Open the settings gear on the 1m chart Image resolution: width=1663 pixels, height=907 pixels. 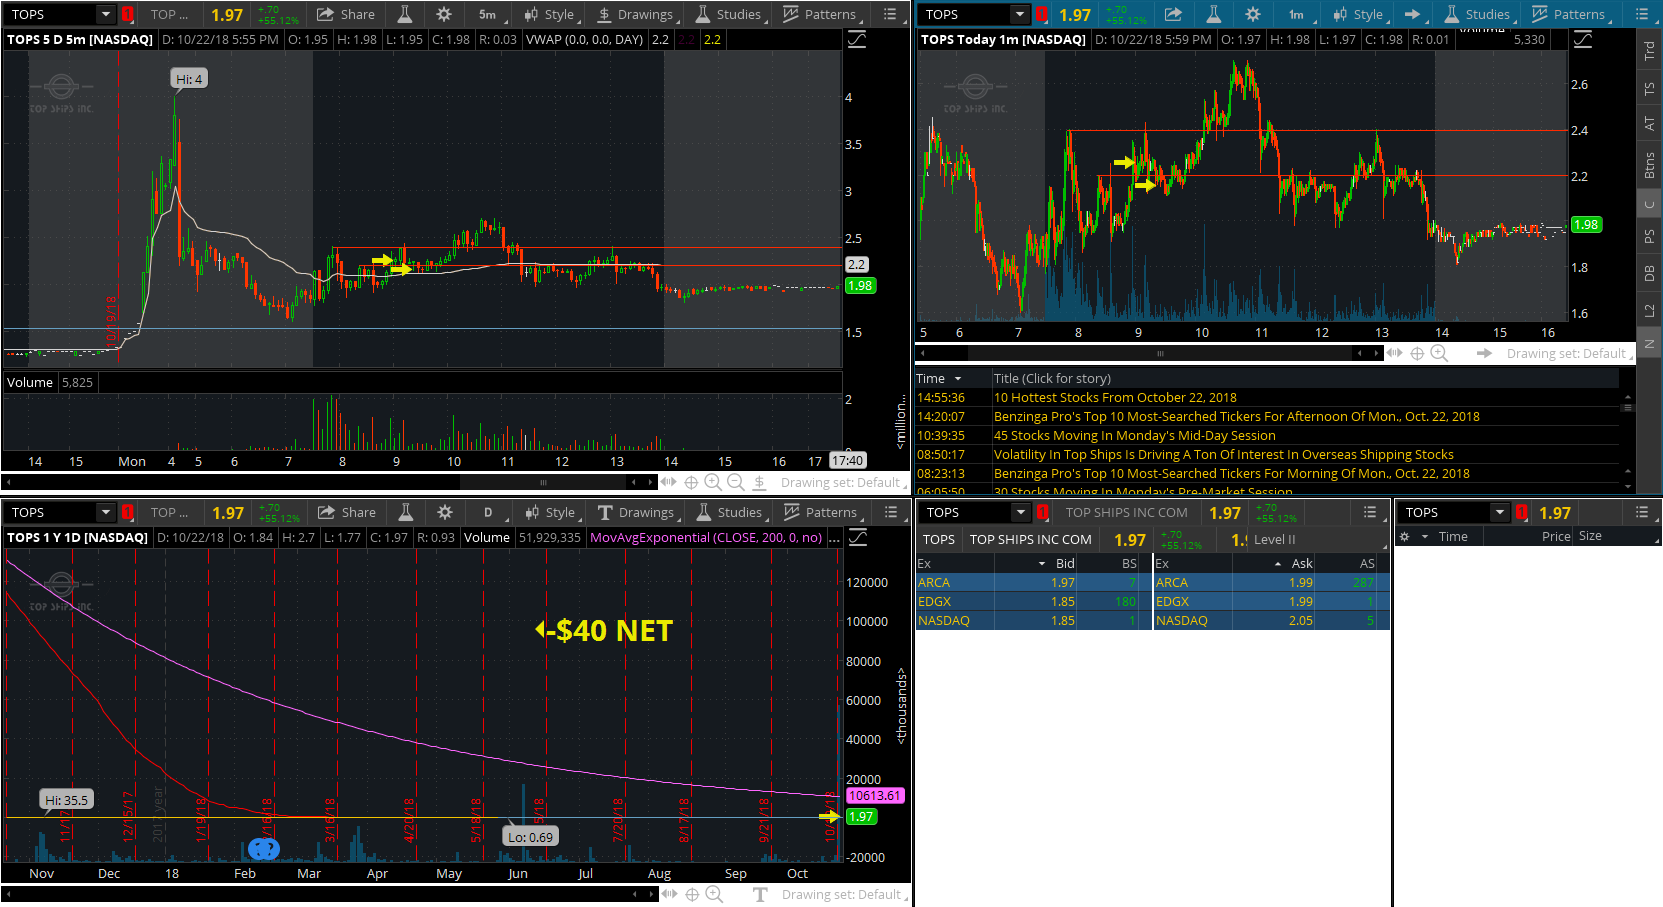point(1253,14)
